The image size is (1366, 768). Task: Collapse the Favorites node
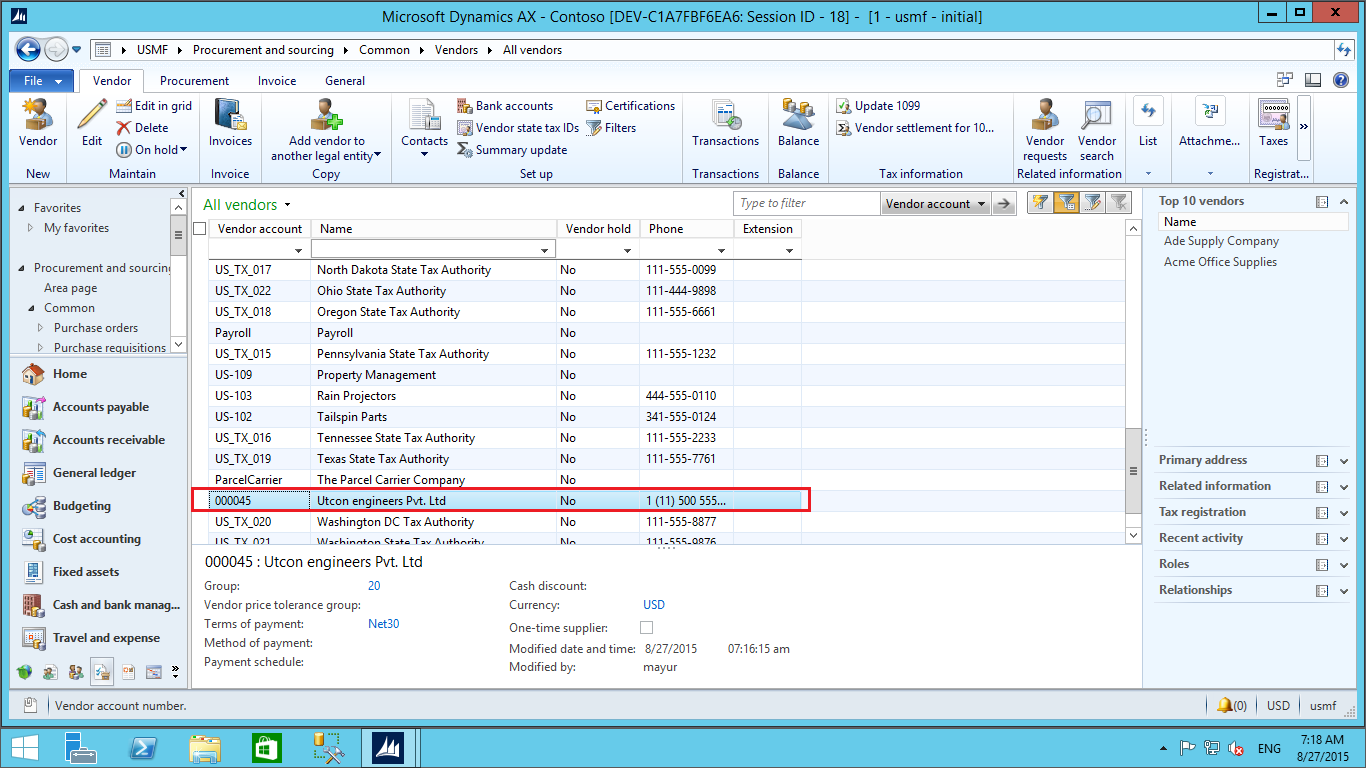(22, 208)
